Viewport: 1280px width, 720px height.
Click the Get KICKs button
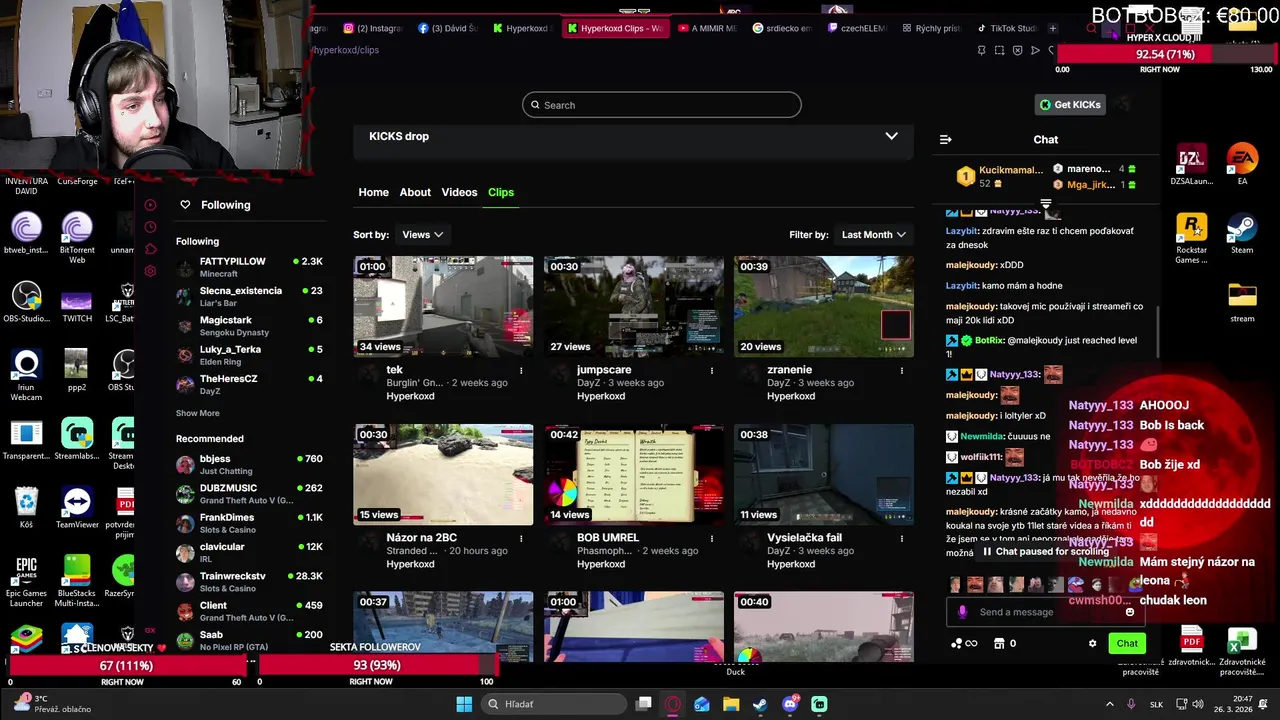(x=1070, y=105)
